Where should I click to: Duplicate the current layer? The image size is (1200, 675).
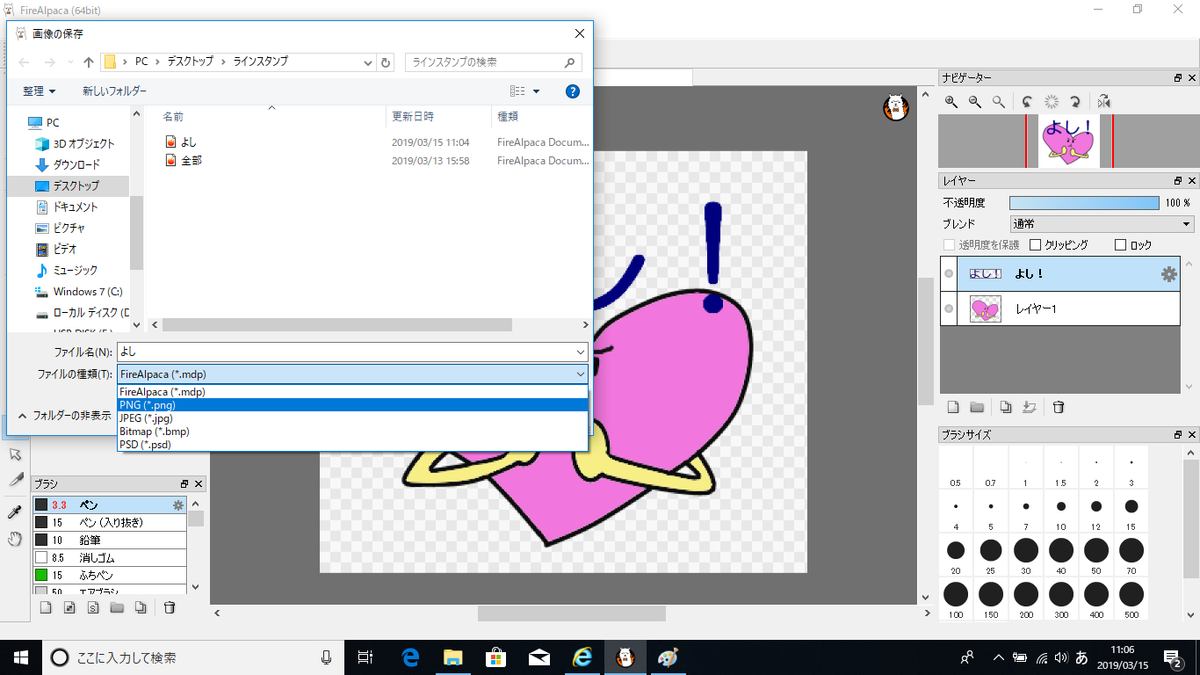click(x=1006, y=407)
